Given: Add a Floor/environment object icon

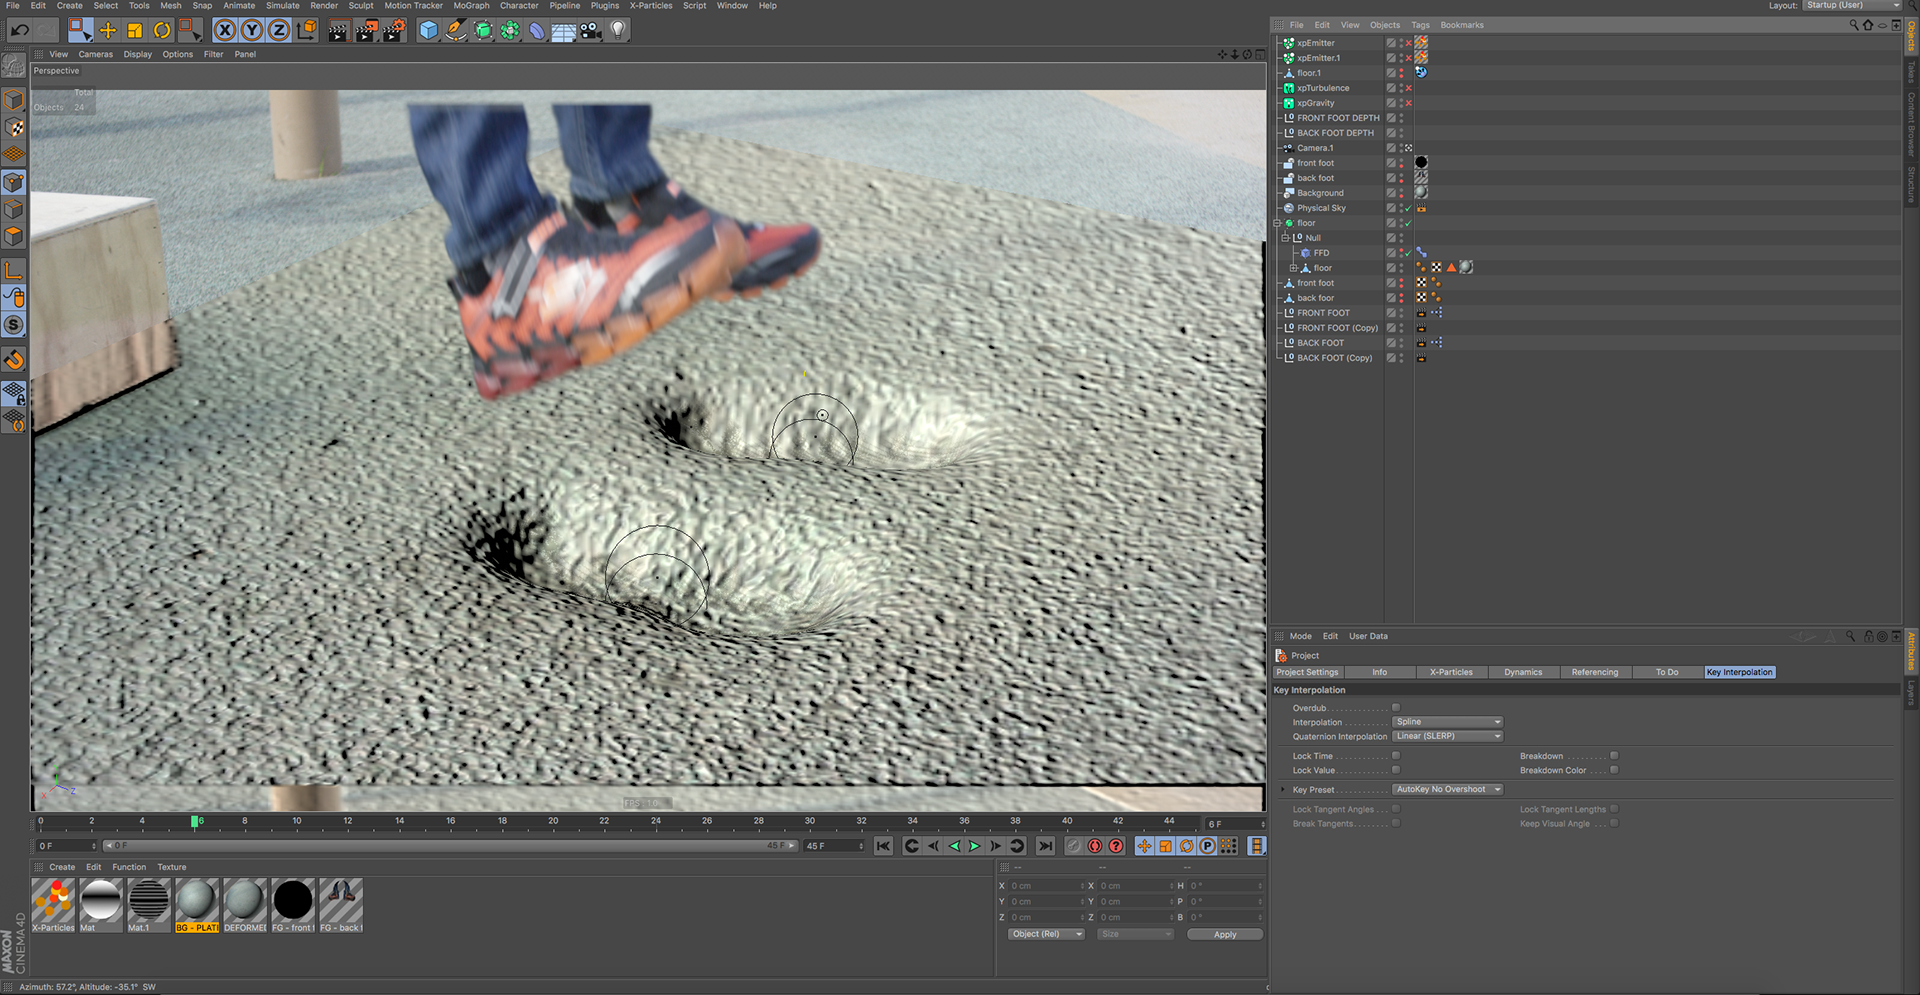Looking at the screenshot, I should point(564,30).
